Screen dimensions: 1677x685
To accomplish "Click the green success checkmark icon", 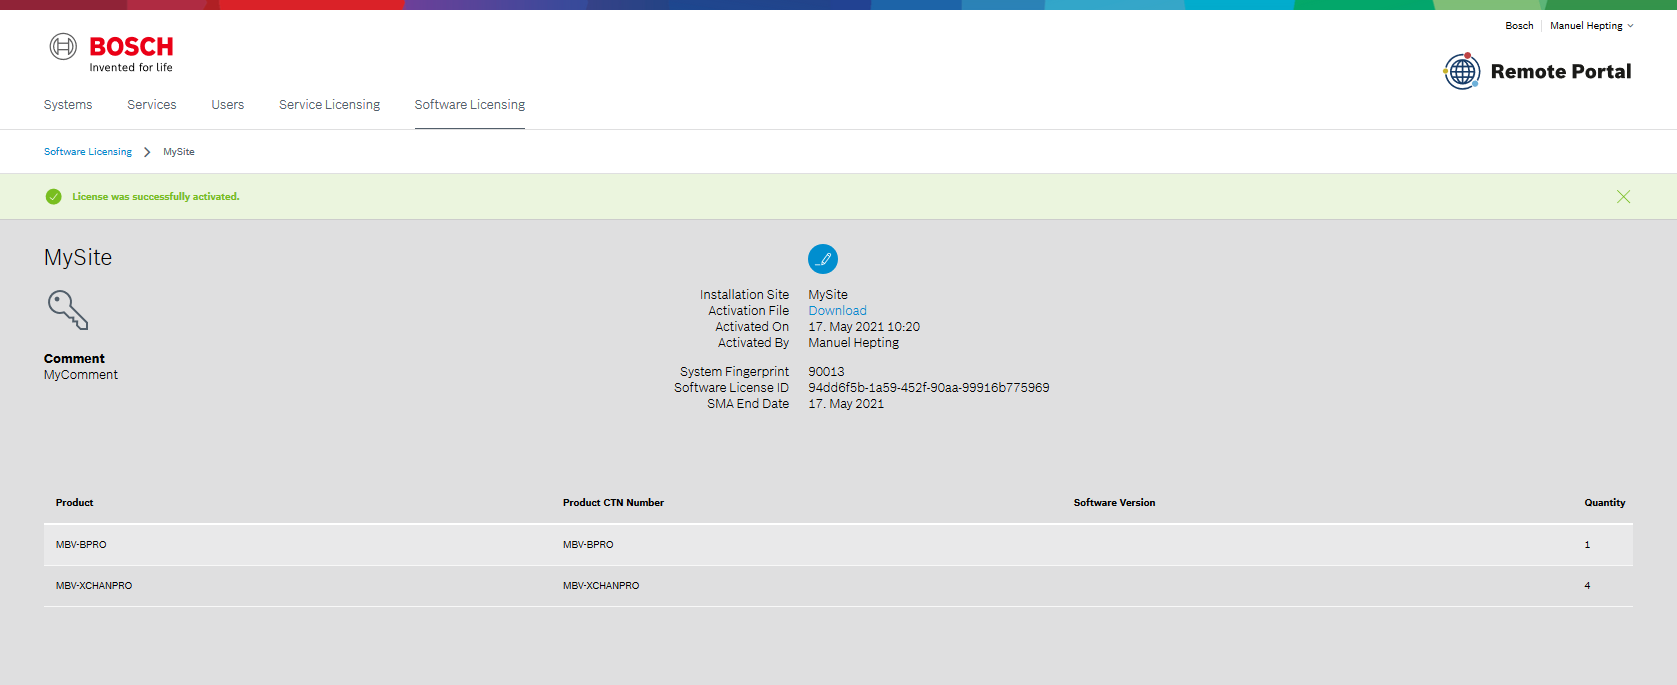I will coord(54,197).
